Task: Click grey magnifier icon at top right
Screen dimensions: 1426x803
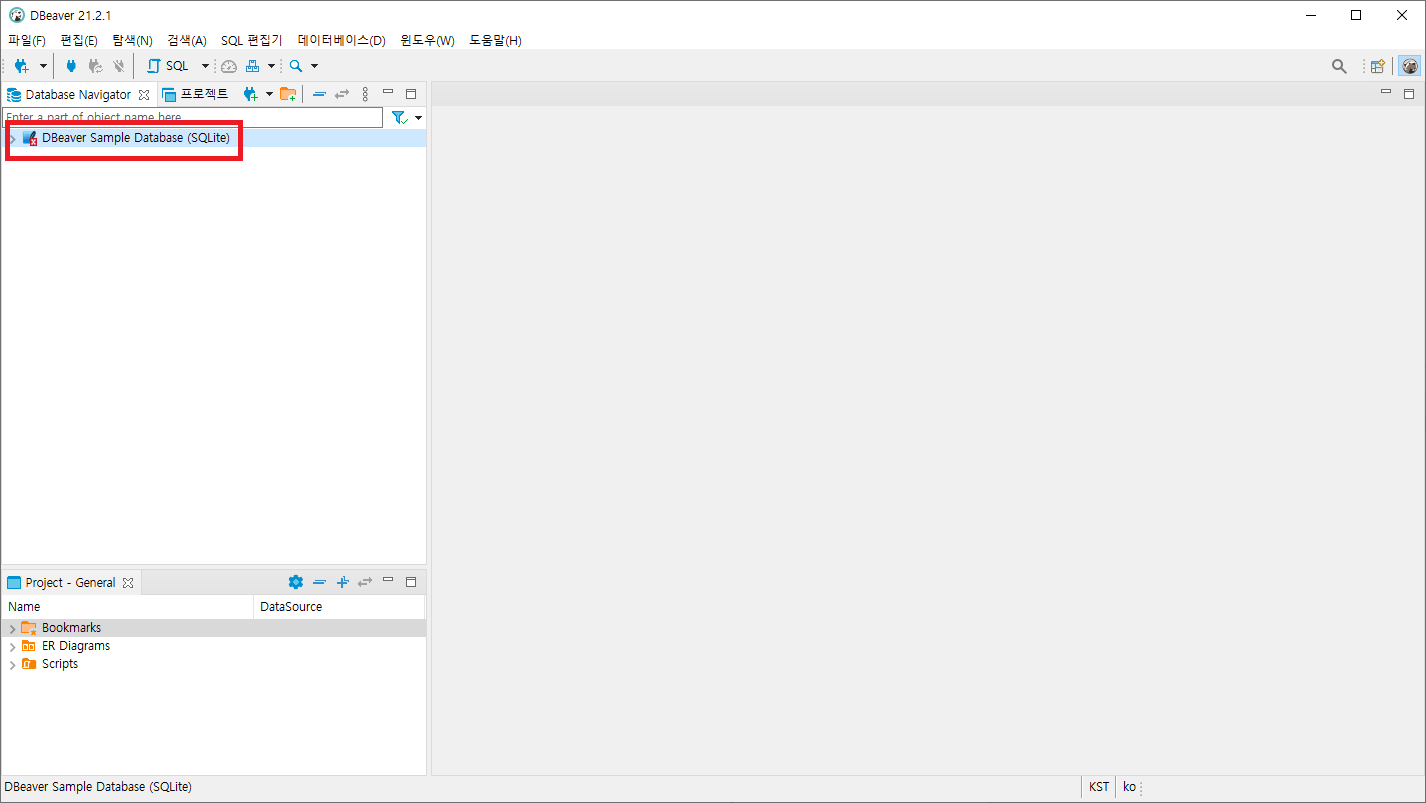Action: click(x=1339, y=66)
